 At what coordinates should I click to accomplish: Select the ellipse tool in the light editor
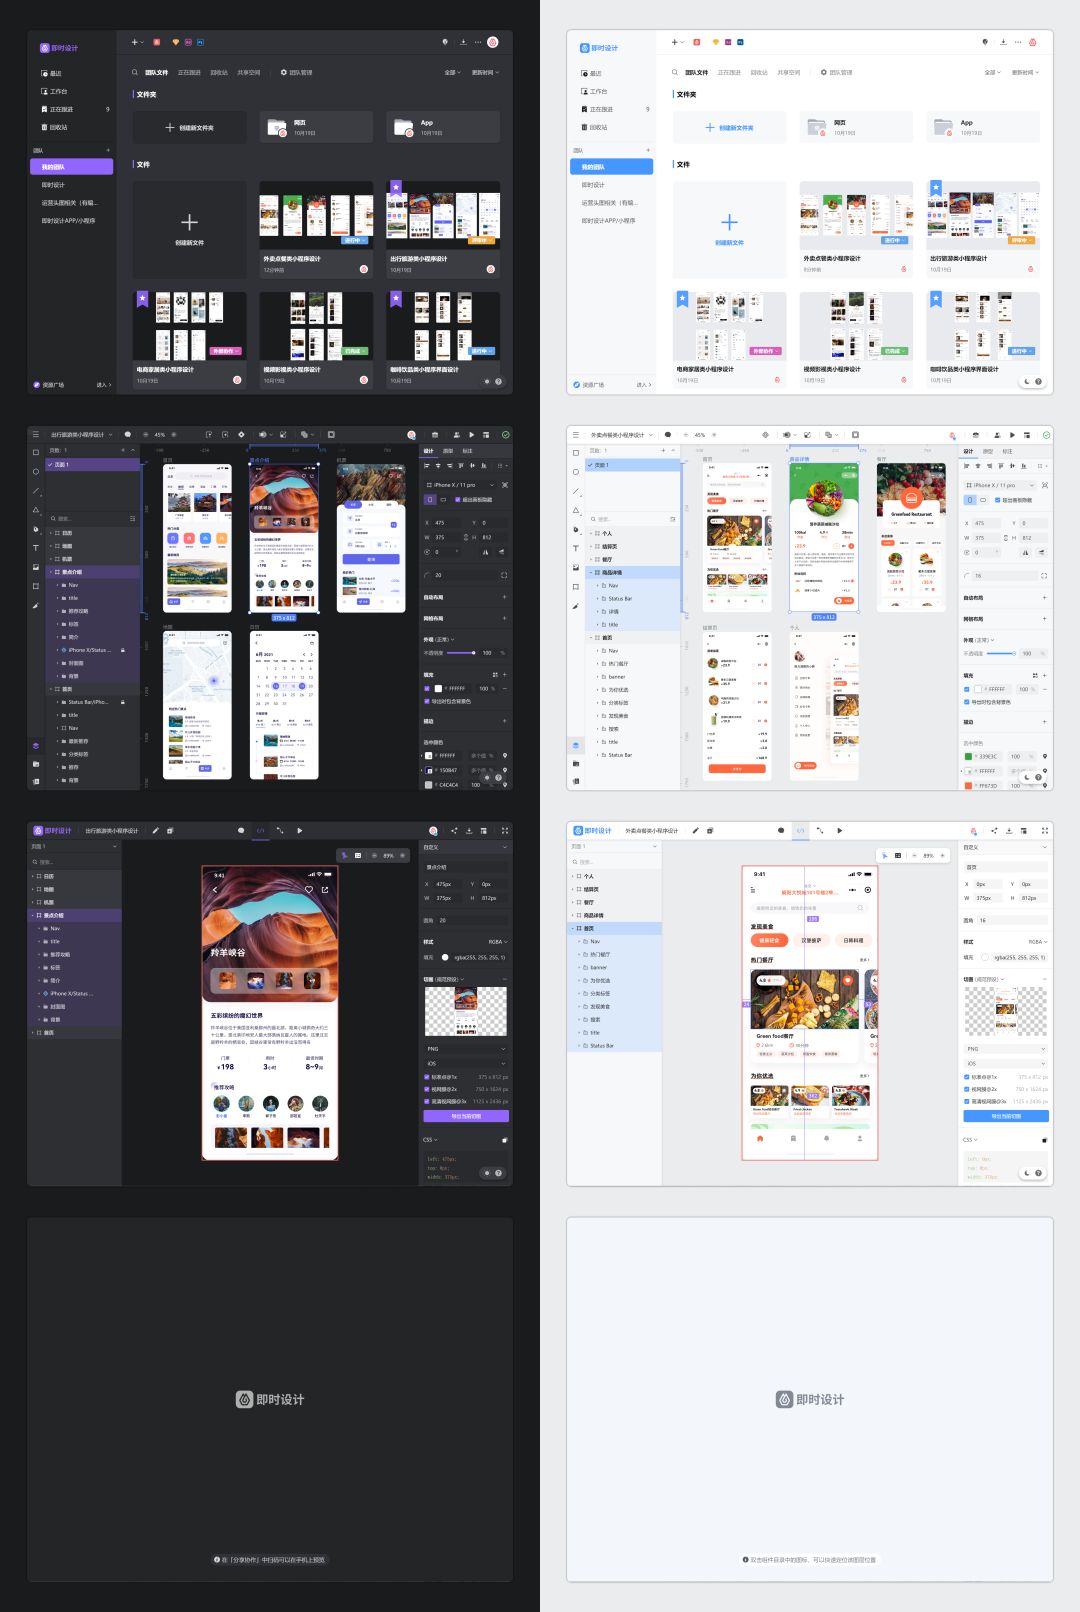(x=576, y=471)
